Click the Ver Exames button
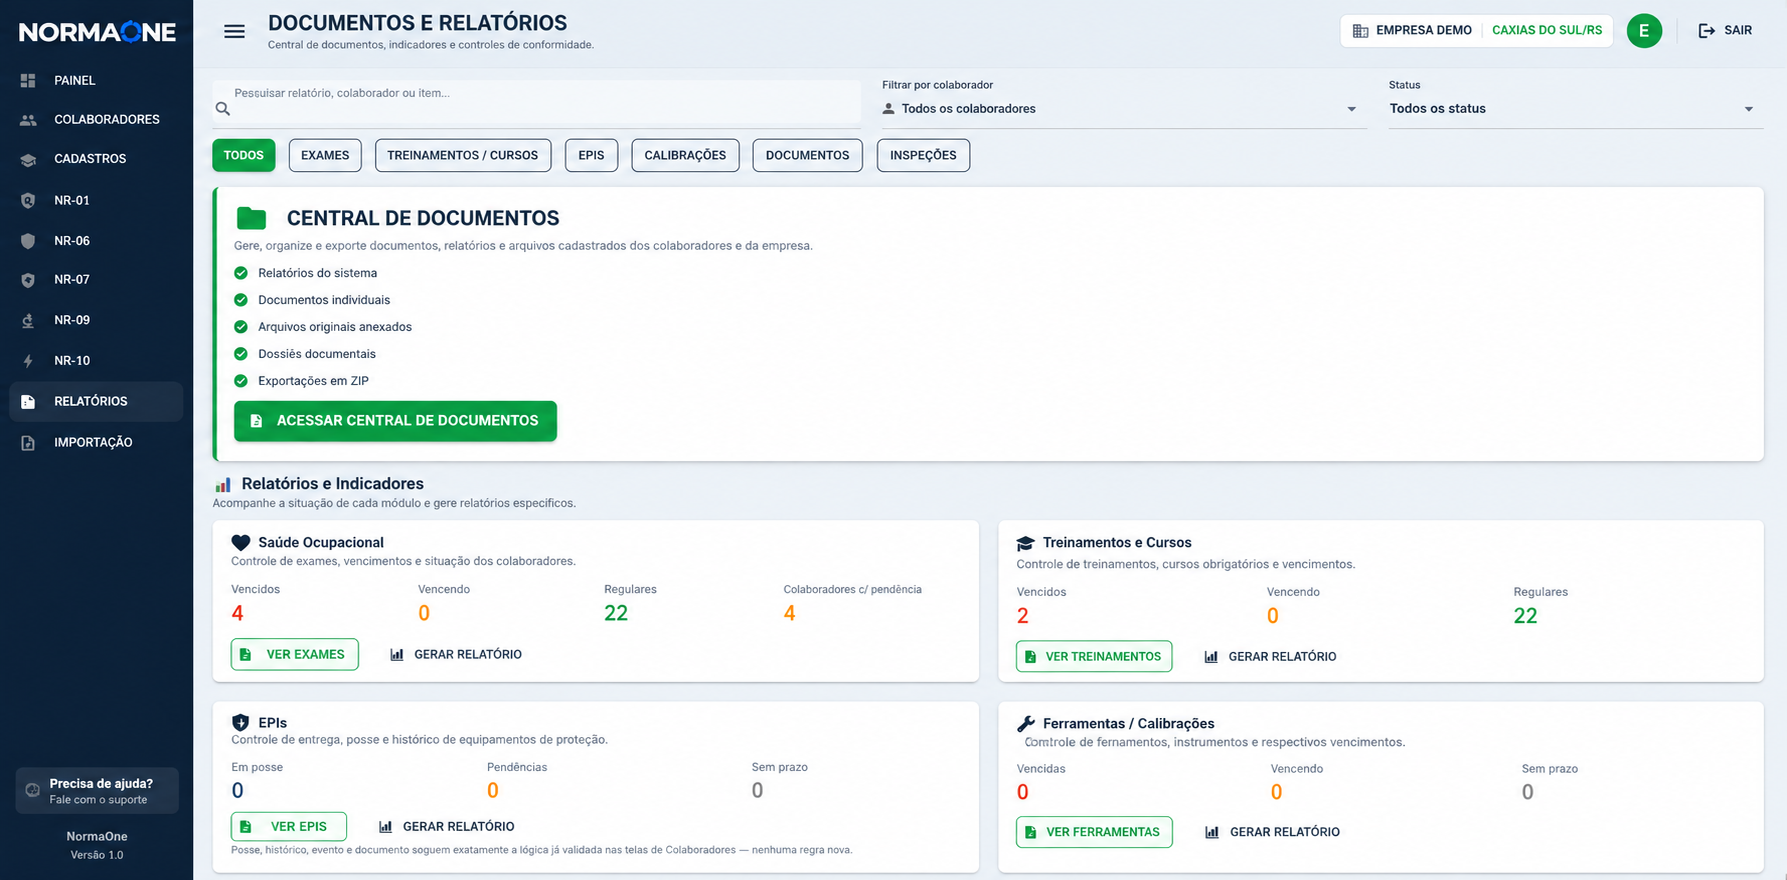The height and width of the screenshot is (880, 1787). point(295,654)
